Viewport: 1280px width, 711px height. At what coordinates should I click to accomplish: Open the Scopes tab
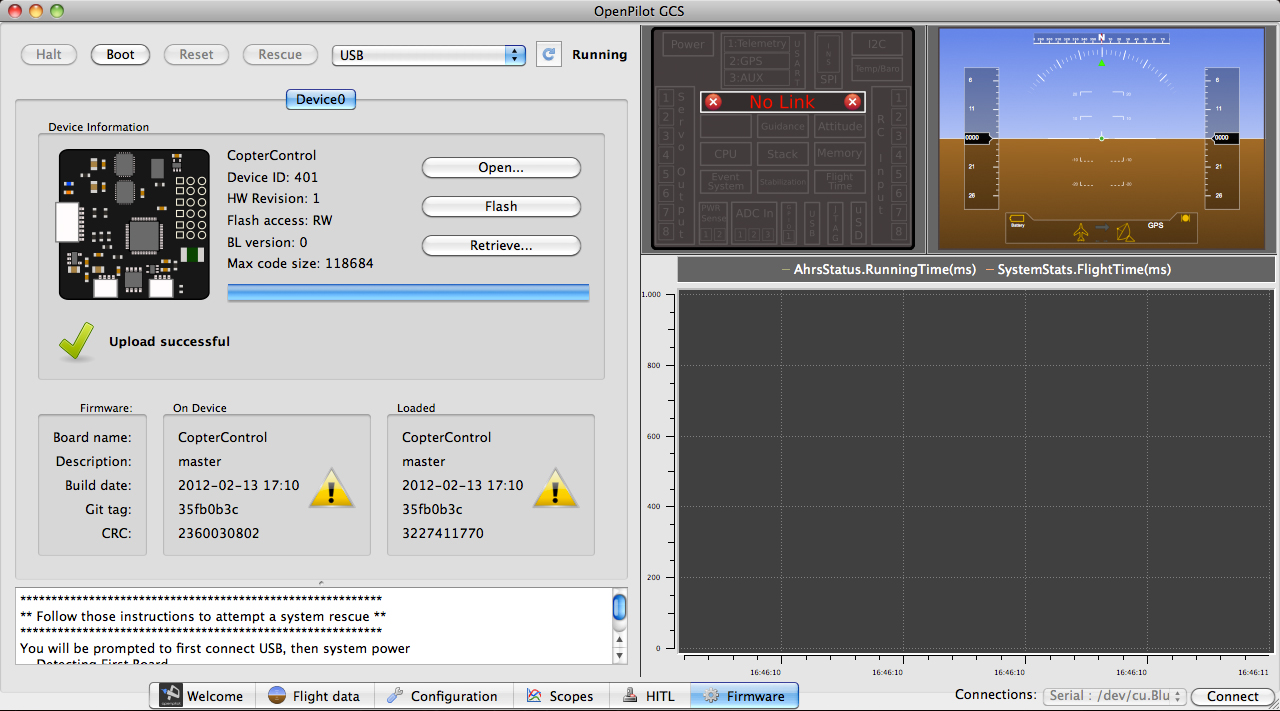tap(560, 696)
